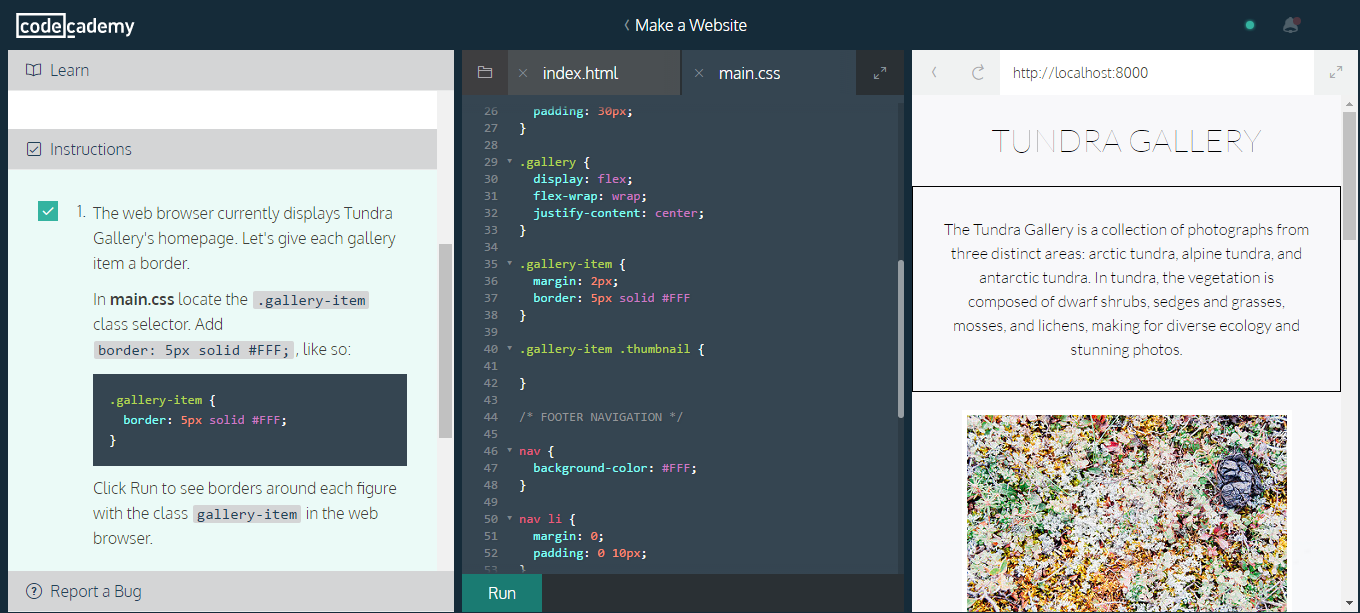Expand the code editor to fullscreen
This screenshot has width=1360, height=613.
click(x=880, y=73)
